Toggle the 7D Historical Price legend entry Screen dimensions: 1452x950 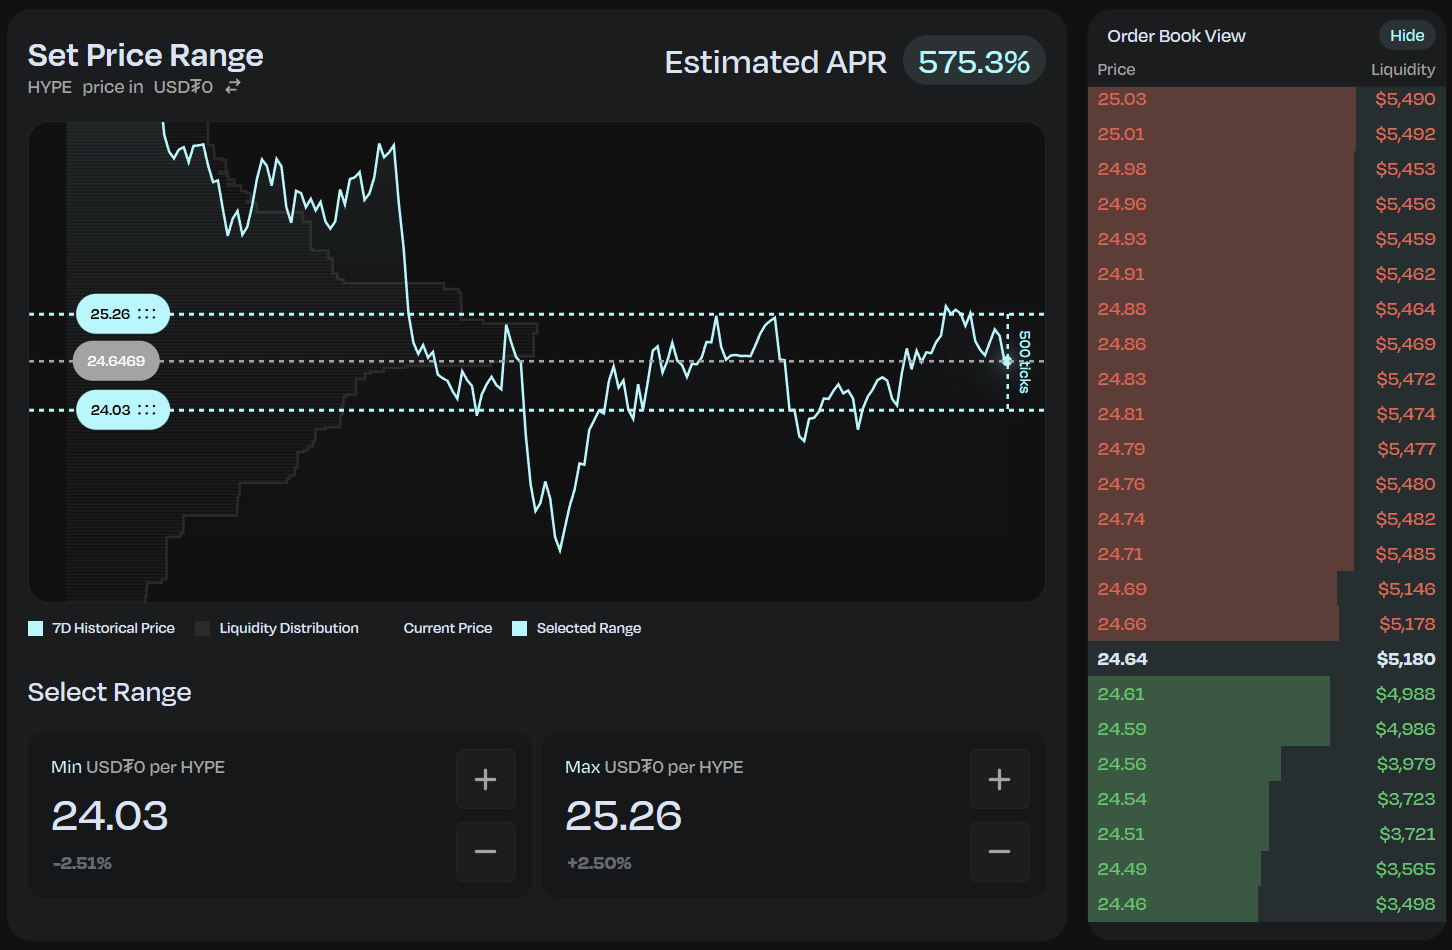(101, 627)
